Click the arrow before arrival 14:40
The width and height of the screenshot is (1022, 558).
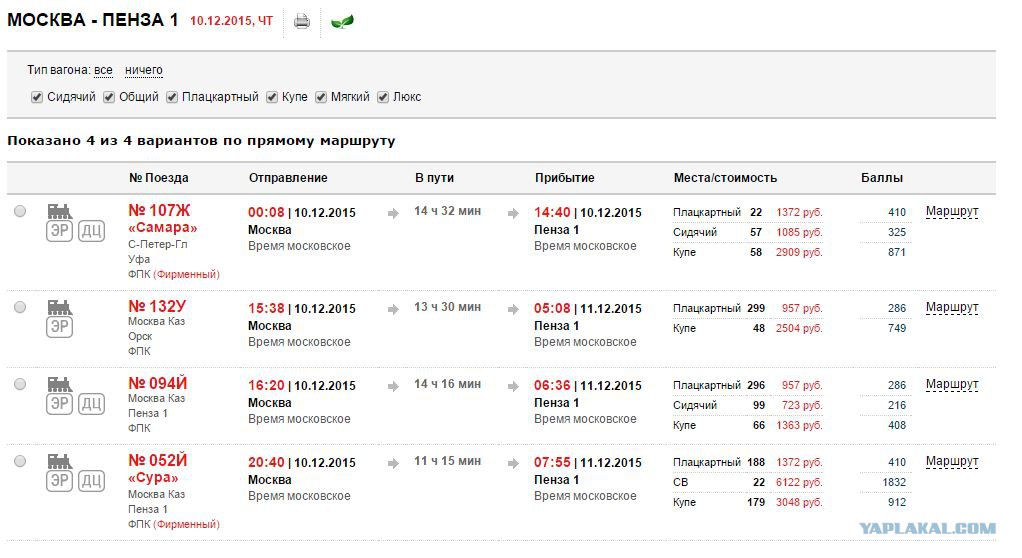[x=513, y=213]
